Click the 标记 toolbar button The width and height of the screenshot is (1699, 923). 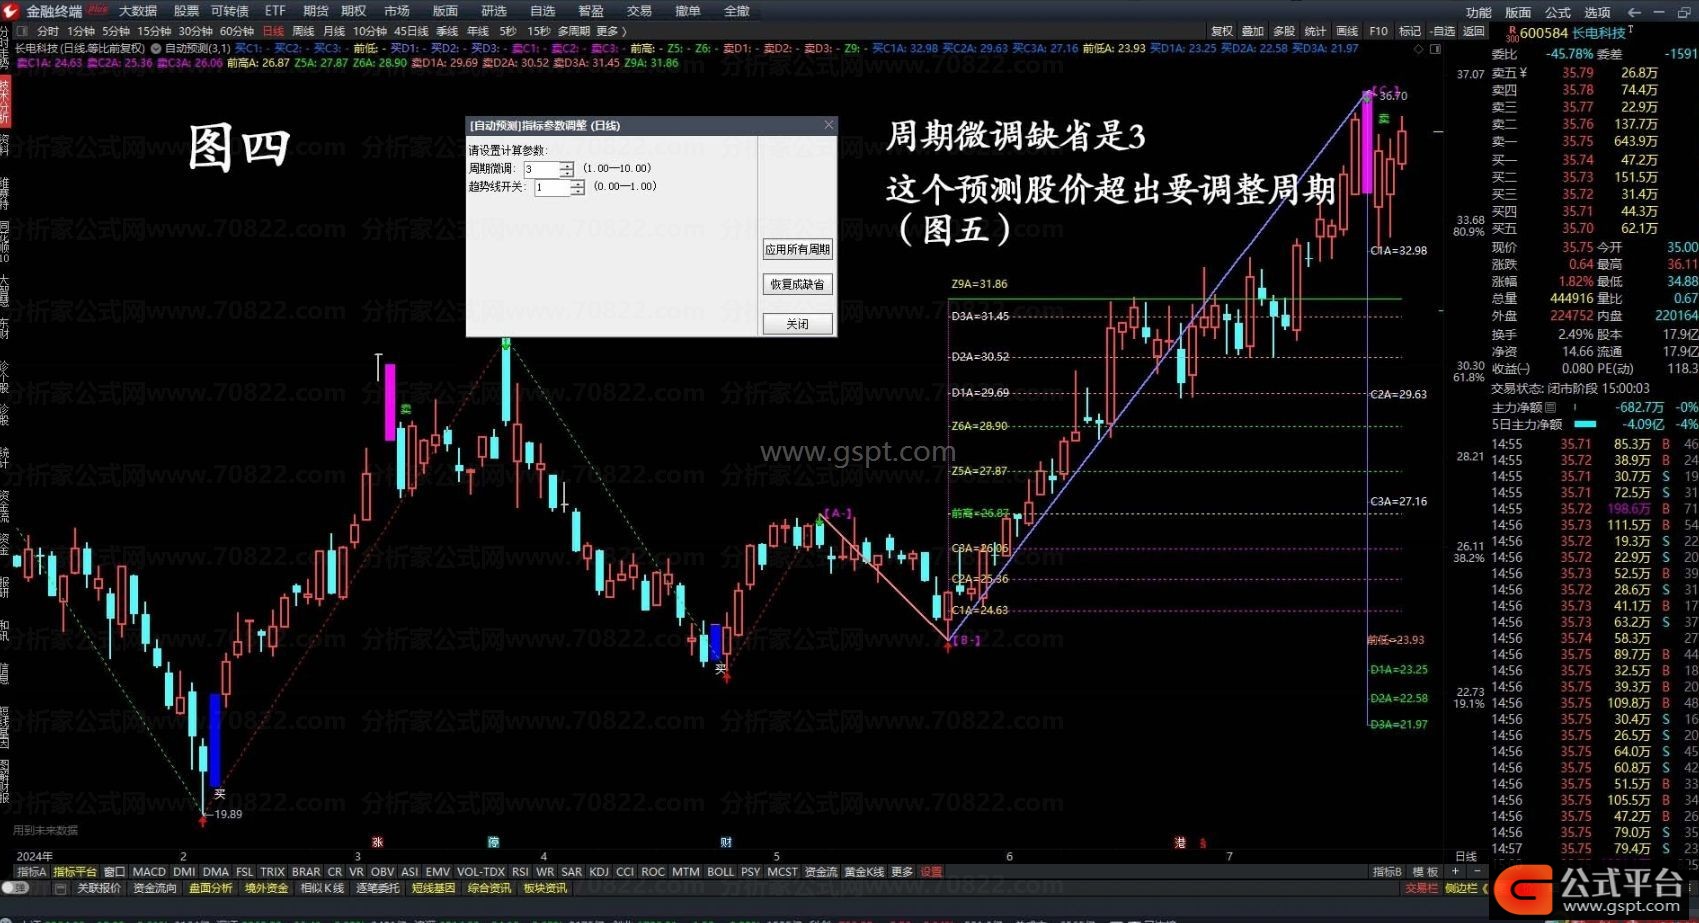point(1409,31)
